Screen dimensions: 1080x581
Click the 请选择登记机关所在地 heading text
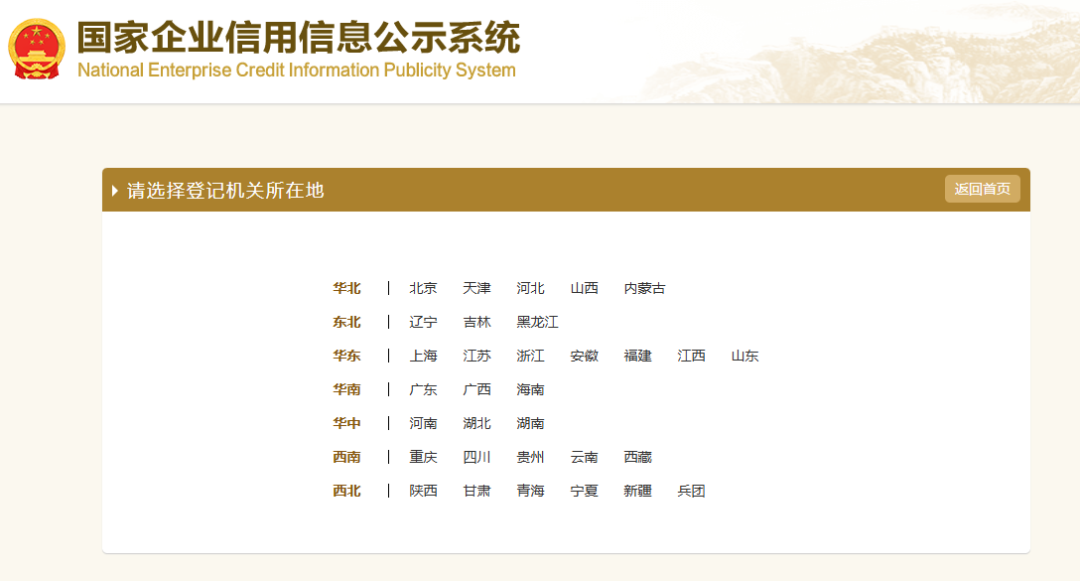[x=225, y=191]
